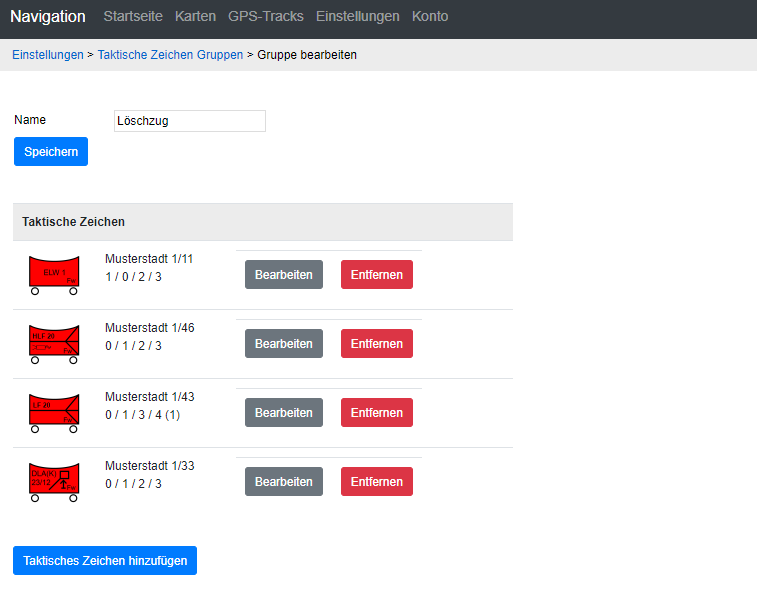Click the DLA(K) 23/12 tactical sign icon
This screenshot has height=599, width=757.
pos(54,482)
